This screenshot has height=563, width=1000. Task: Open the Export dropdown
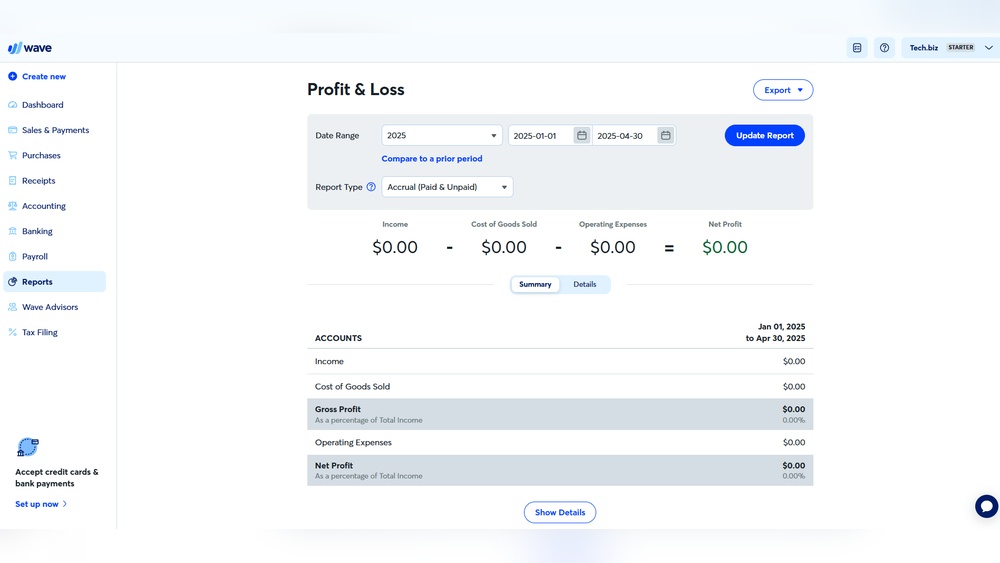pyautogui.click(x=783, y=90)
